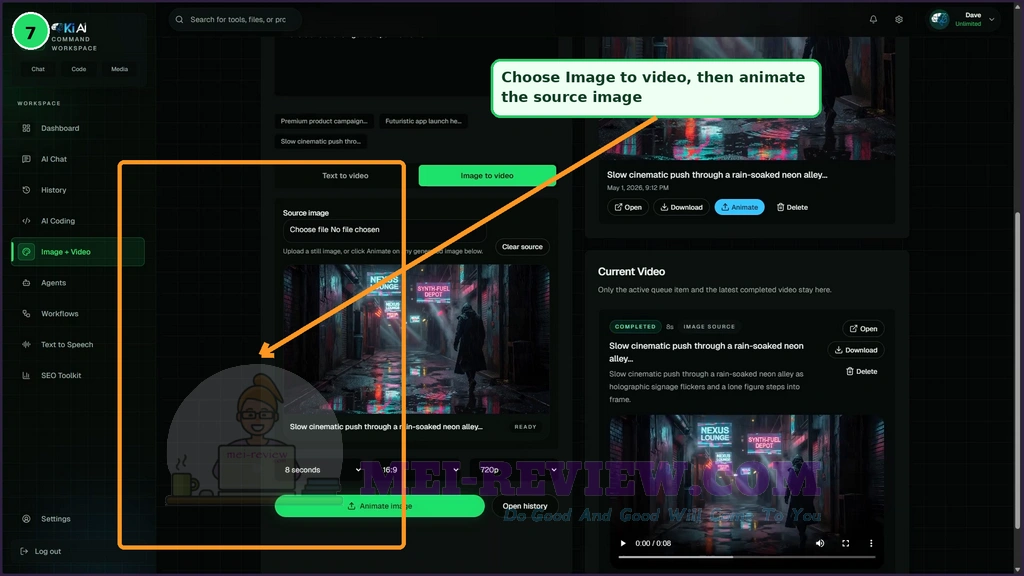
Task: Play the current video
Action: (623, 543)
